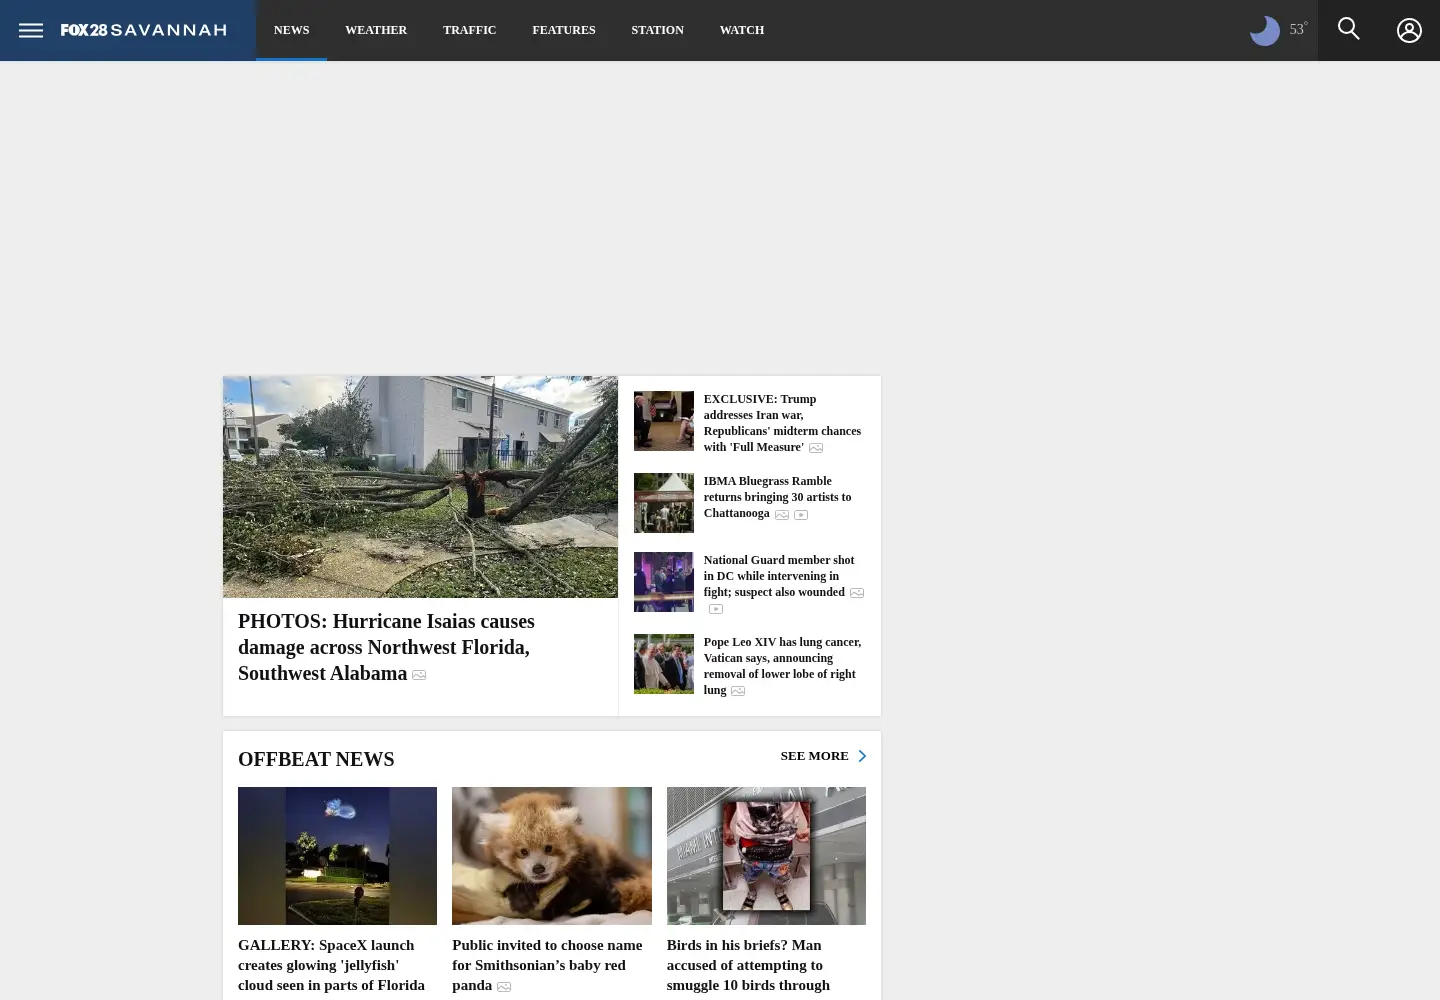Open the baby red panda image
The image size is (1440, 1000).
pyautogui.click(x=552, y=856)
